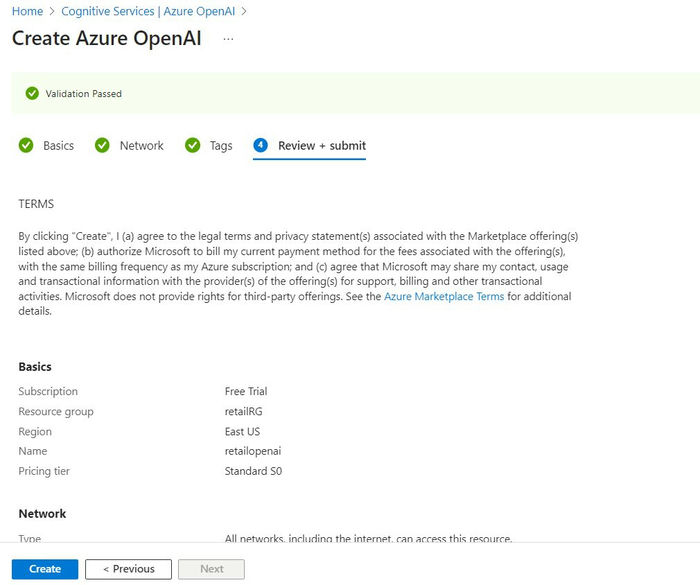Viewport: 700px width, 585px height.
Task: Open the ellipsis more options menu
Action: 228,39
